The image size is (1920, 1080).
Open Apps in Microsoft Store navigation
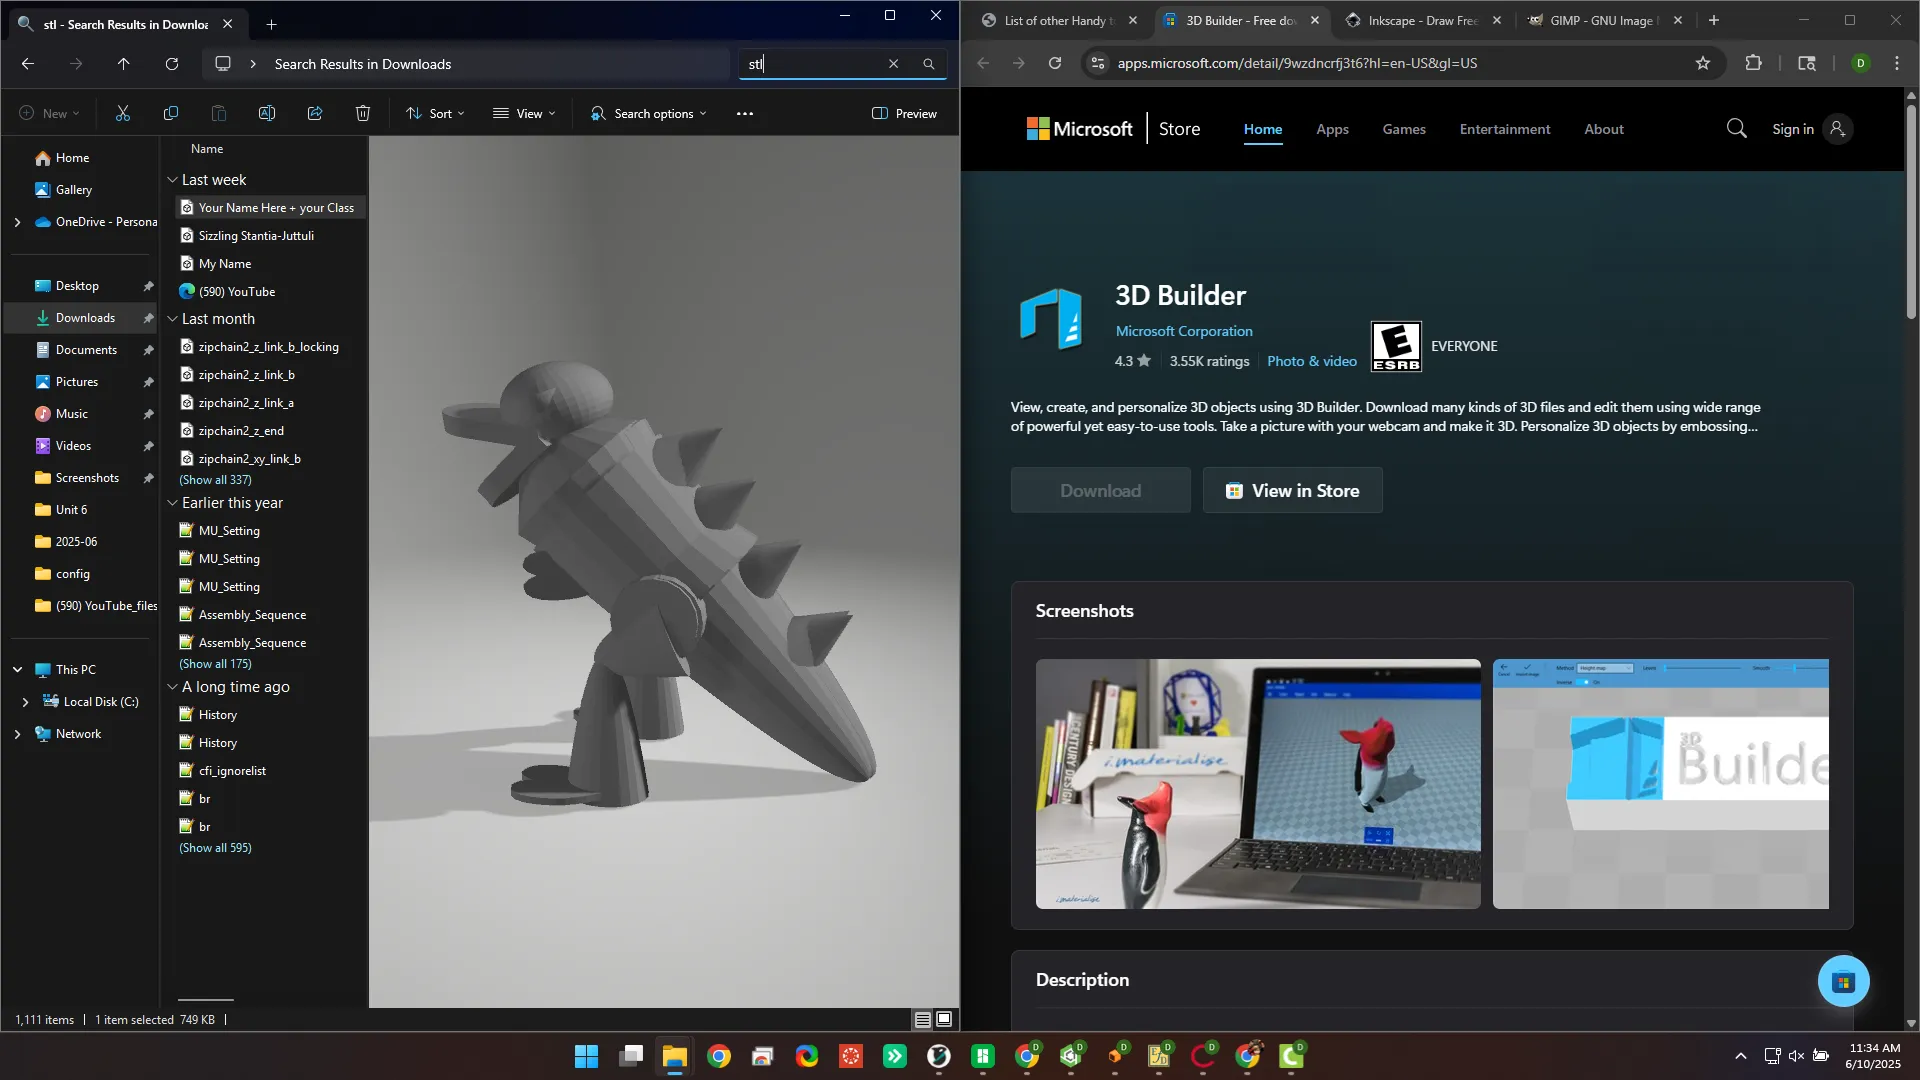pos(1332,129)
